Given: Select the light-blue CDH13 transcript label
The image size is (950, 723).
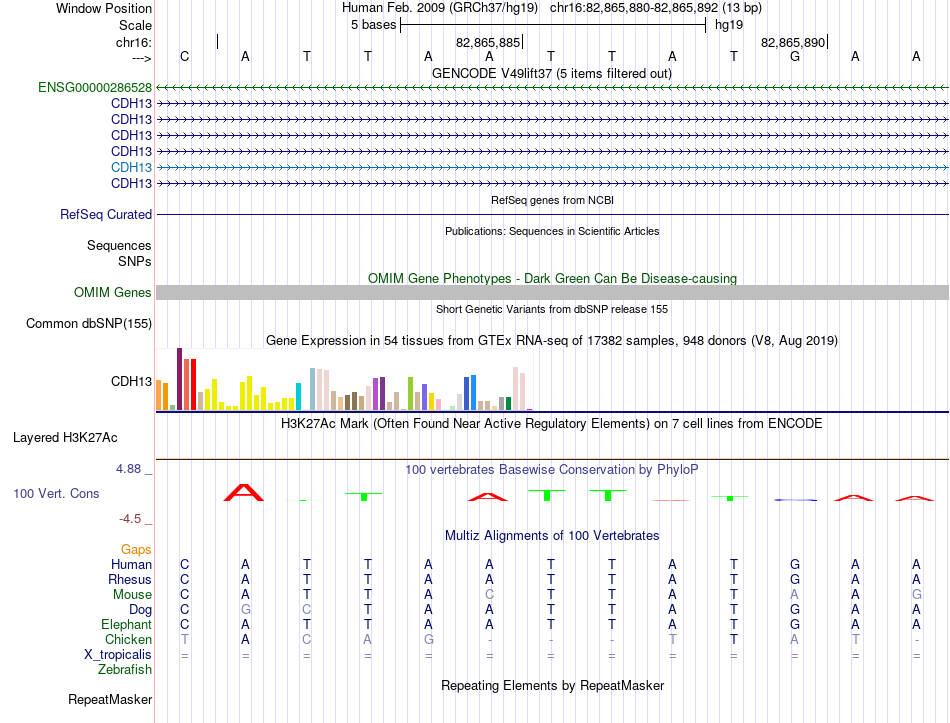Looking at the screenshot, I should (x=131, y=167).
